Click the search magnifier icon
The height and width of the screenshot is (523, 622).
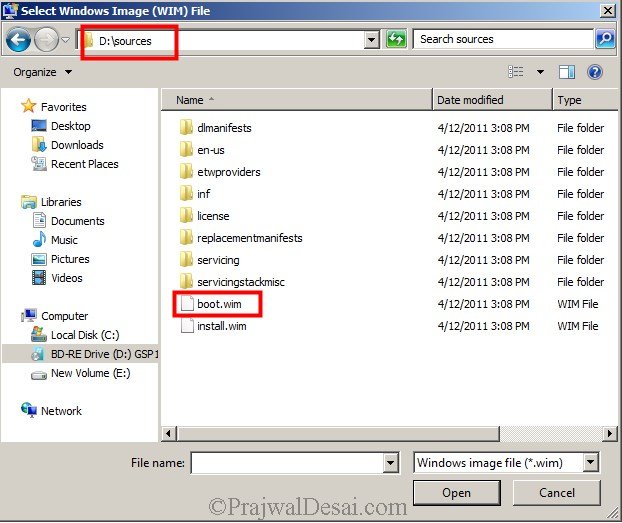pyautogui.click(x=605, y=39)
